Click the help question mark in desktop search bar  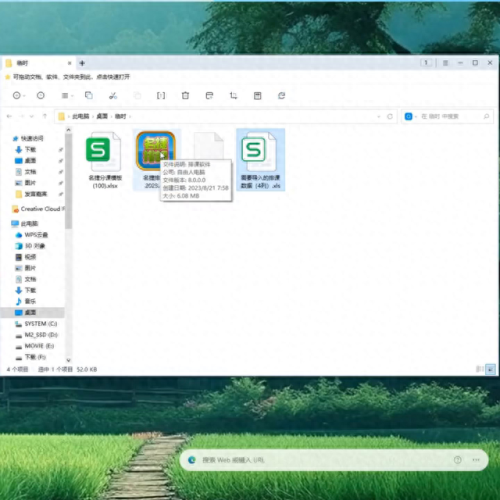(458, 460)
